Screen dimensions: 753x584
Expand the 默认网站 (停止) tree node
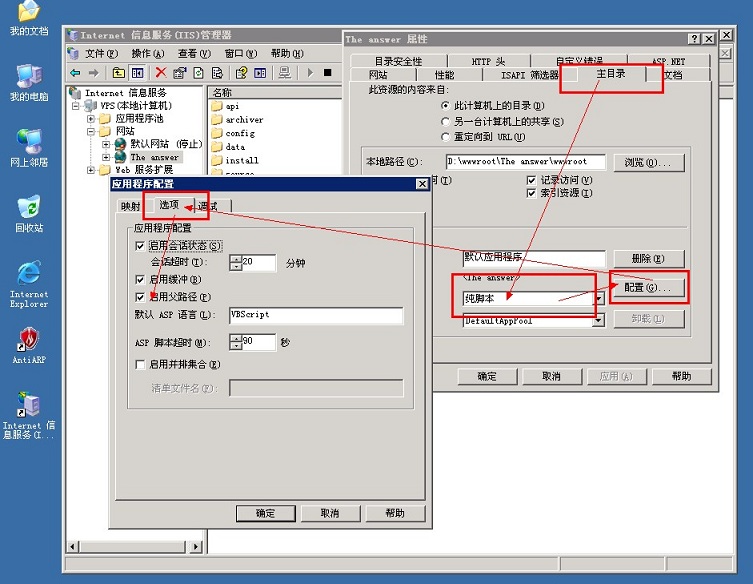click(x=106, y=144)
